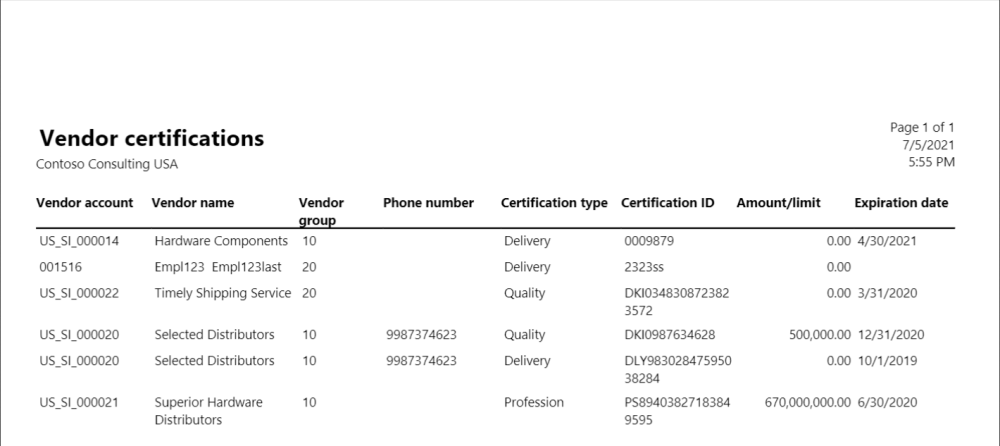The image size is (1000, 446).
Task: Click the Vendor certifications report title
Action: click(x=151, y=138)
